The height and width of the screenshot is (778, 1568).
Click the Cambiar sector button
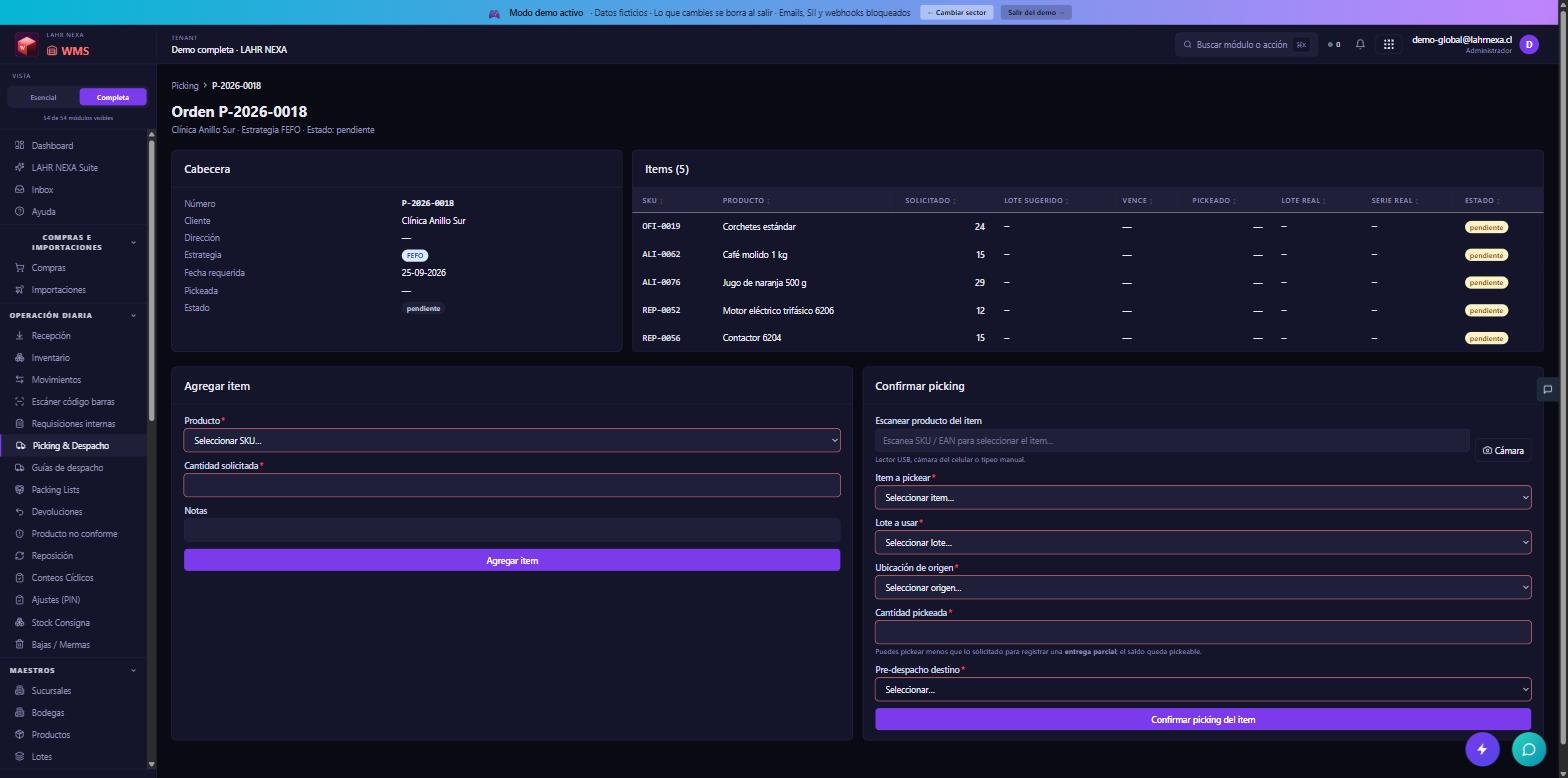(x=957, y=13)
